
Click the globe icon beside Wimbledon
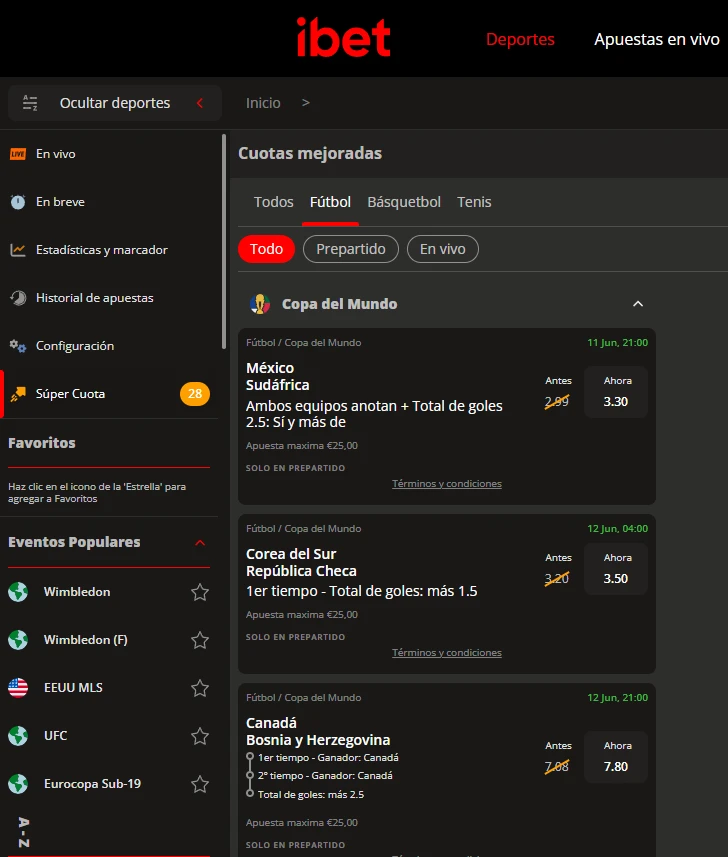click(x=18, y=592)
